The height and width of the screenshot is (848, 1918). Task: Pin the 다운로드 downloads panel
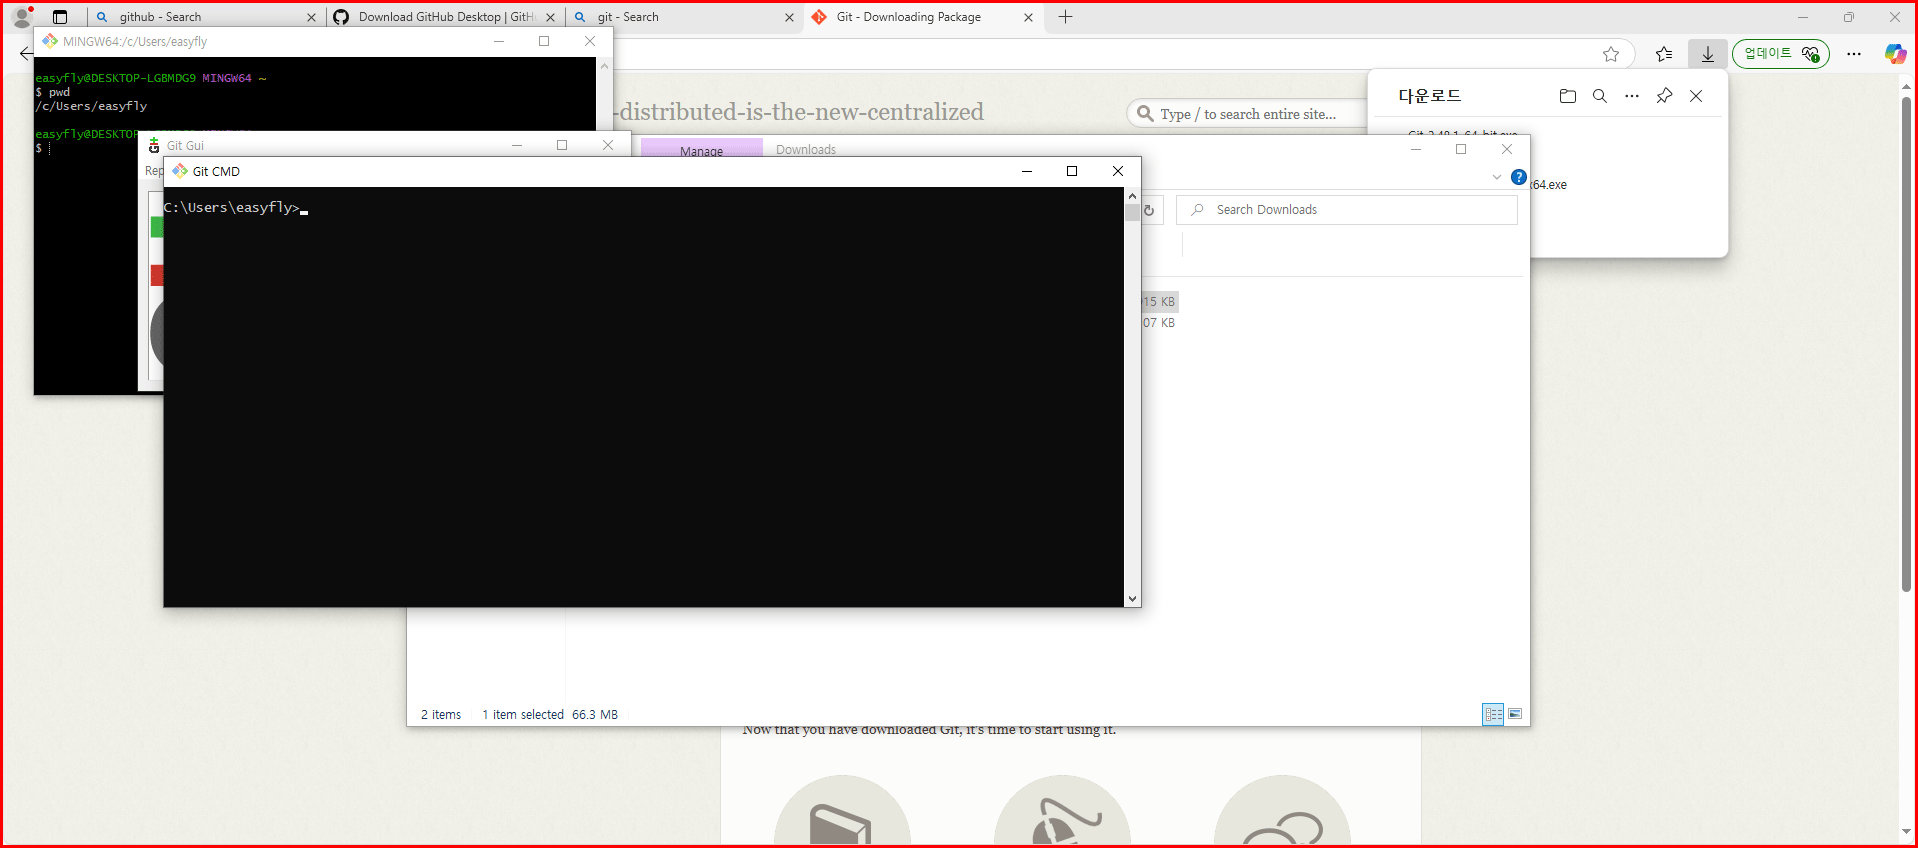pyautogui.click(x=1664, y=96)
